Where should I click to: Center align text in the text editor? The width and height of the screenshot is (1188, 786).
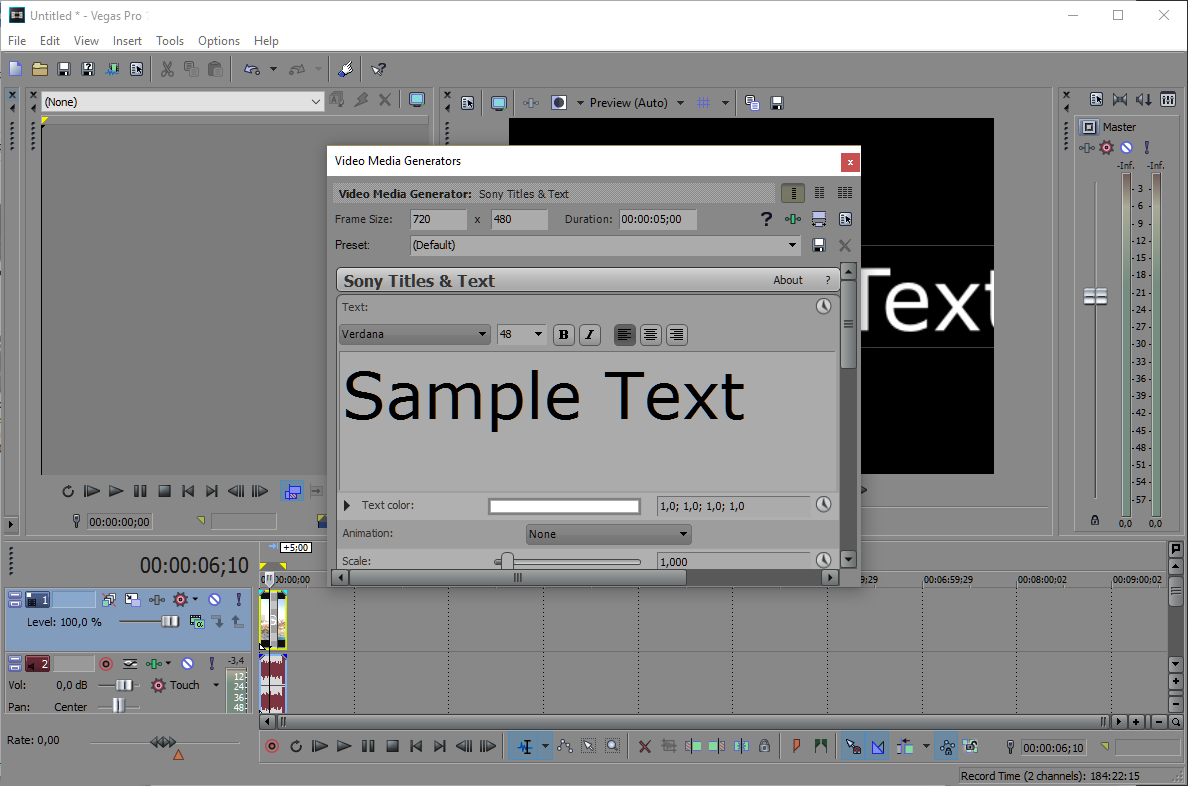(x=650, y=334)
